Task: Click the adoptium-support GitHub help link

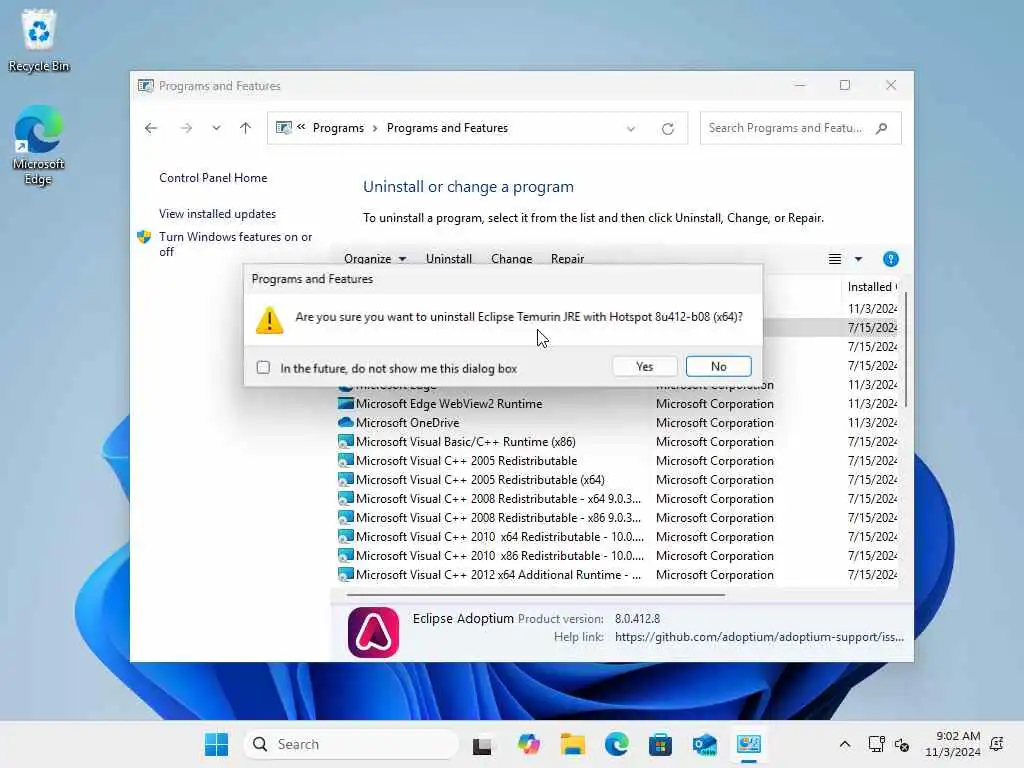Action: click(759, 637)
